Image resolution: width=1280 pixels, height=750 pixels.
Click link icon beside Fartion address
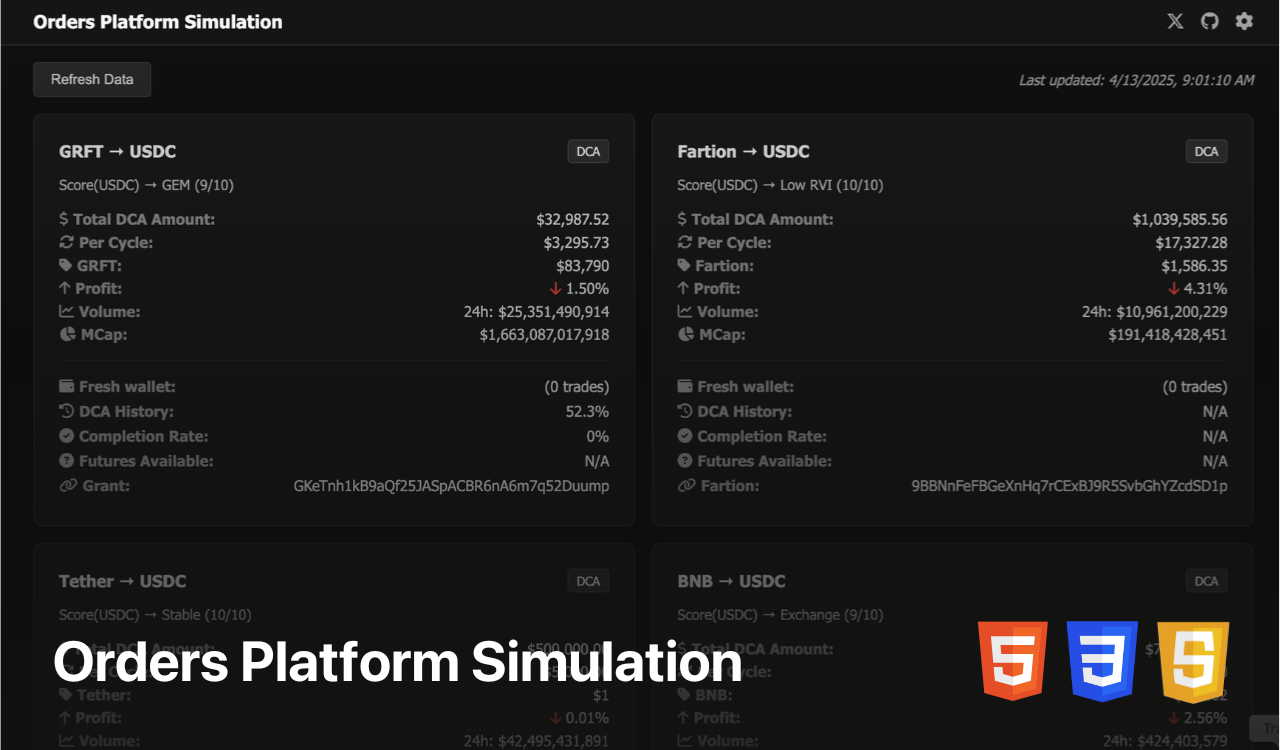(x=686, y=486)
